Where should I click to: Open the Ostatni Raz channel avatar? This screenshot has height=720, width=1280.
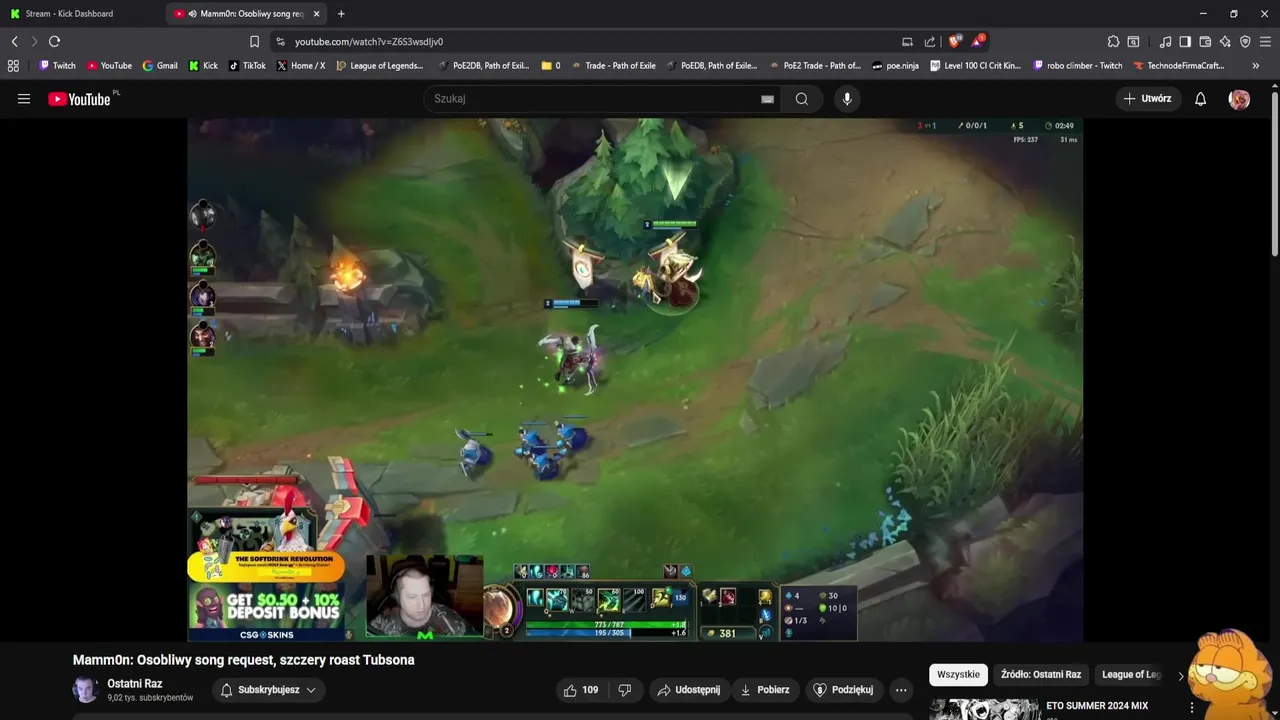coord(85,689)
